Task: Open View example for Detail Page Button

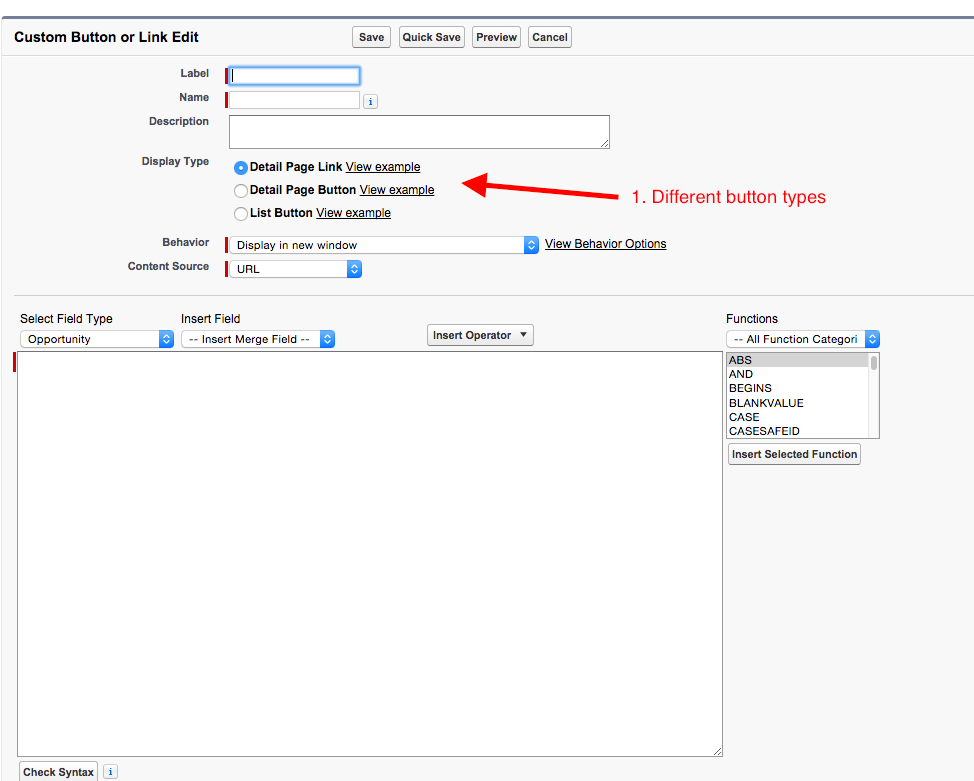Action: click(x=397, y=190)
